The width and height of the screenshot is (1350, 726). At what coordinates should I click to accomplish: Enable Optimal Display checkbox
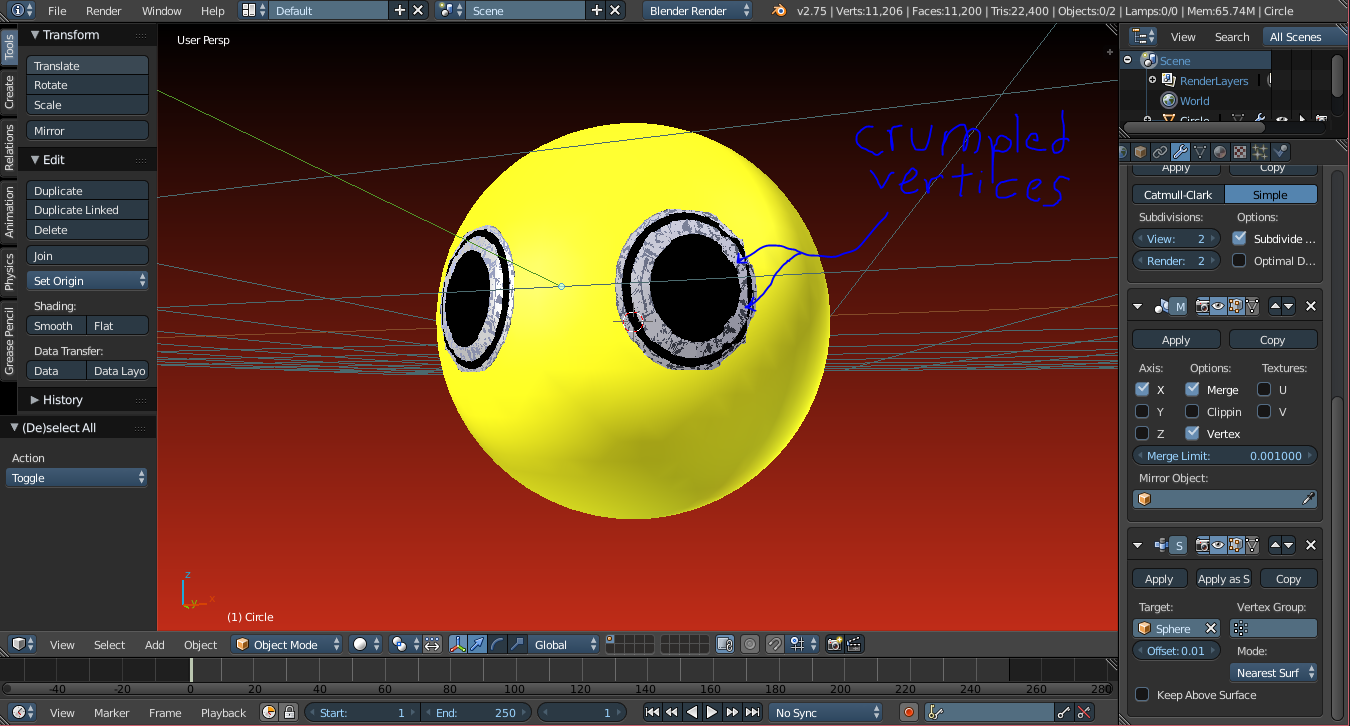coord(1240,260)
